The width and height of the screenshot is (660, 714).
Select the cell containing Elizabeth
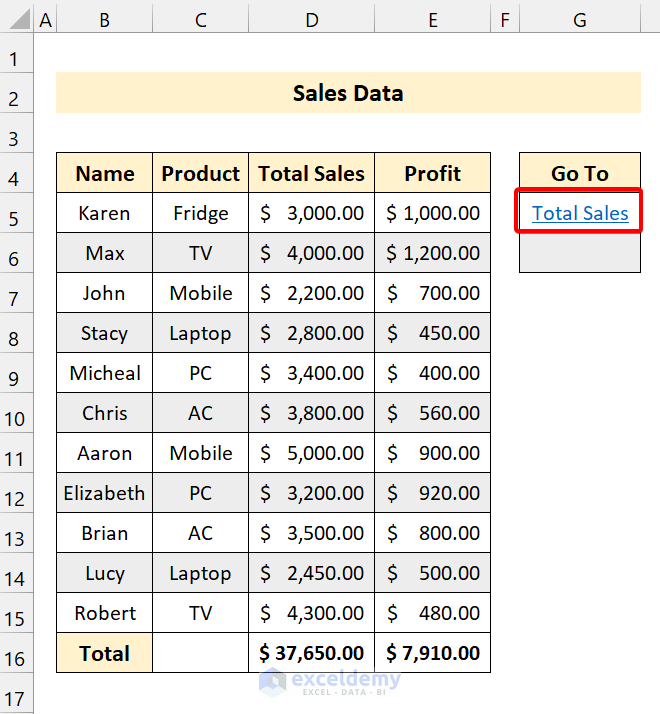point(104,493)
